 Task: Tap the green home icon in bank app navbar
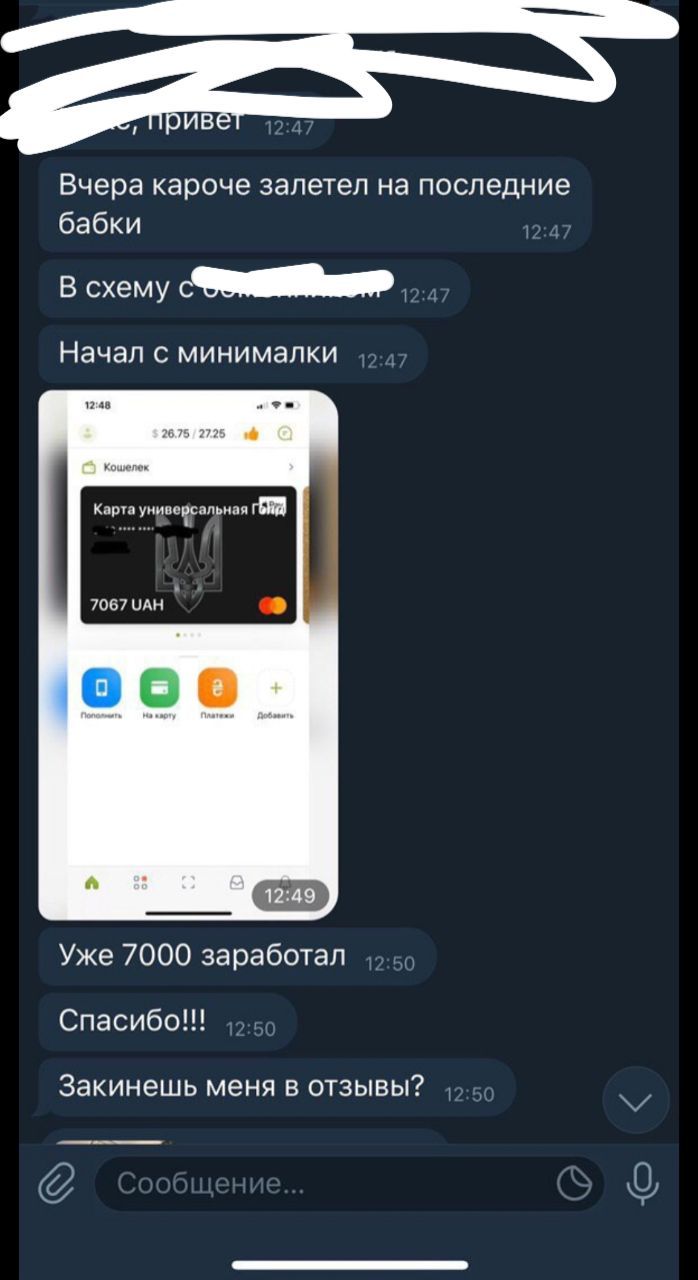(x=92, y=882)
